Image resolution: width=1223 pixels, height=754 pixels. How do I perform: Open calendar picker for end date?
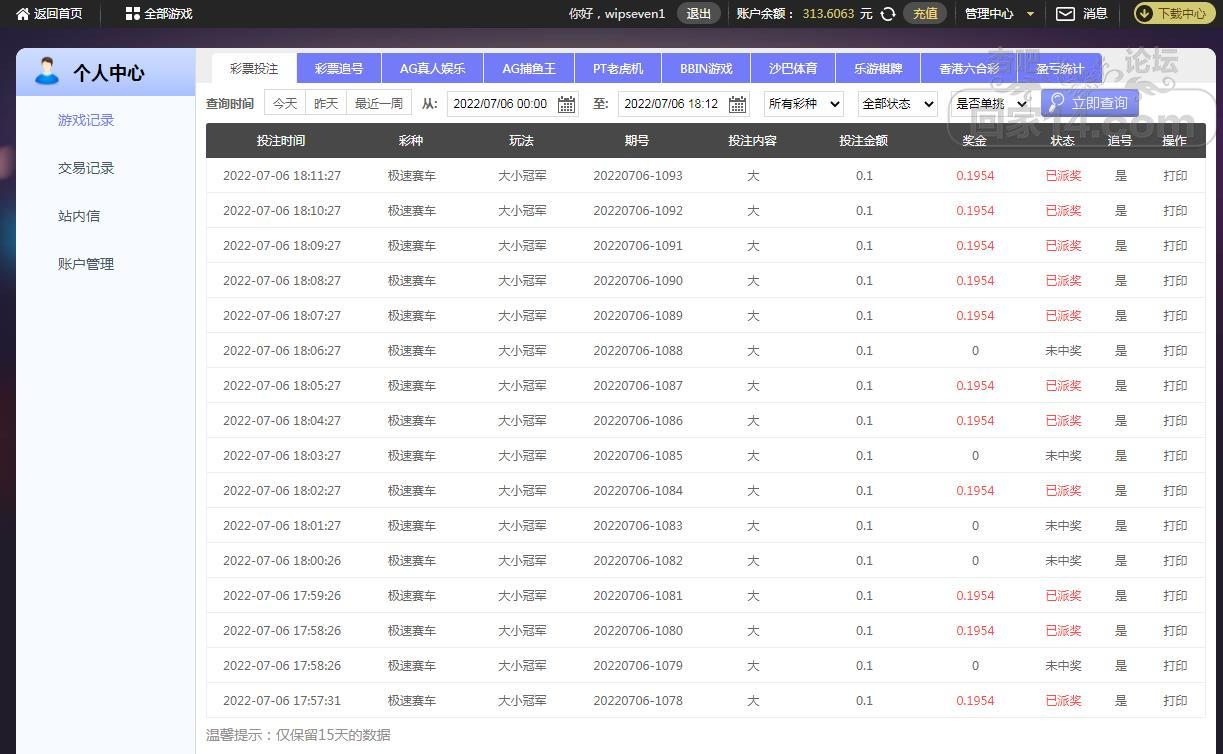tap(738, 104)
